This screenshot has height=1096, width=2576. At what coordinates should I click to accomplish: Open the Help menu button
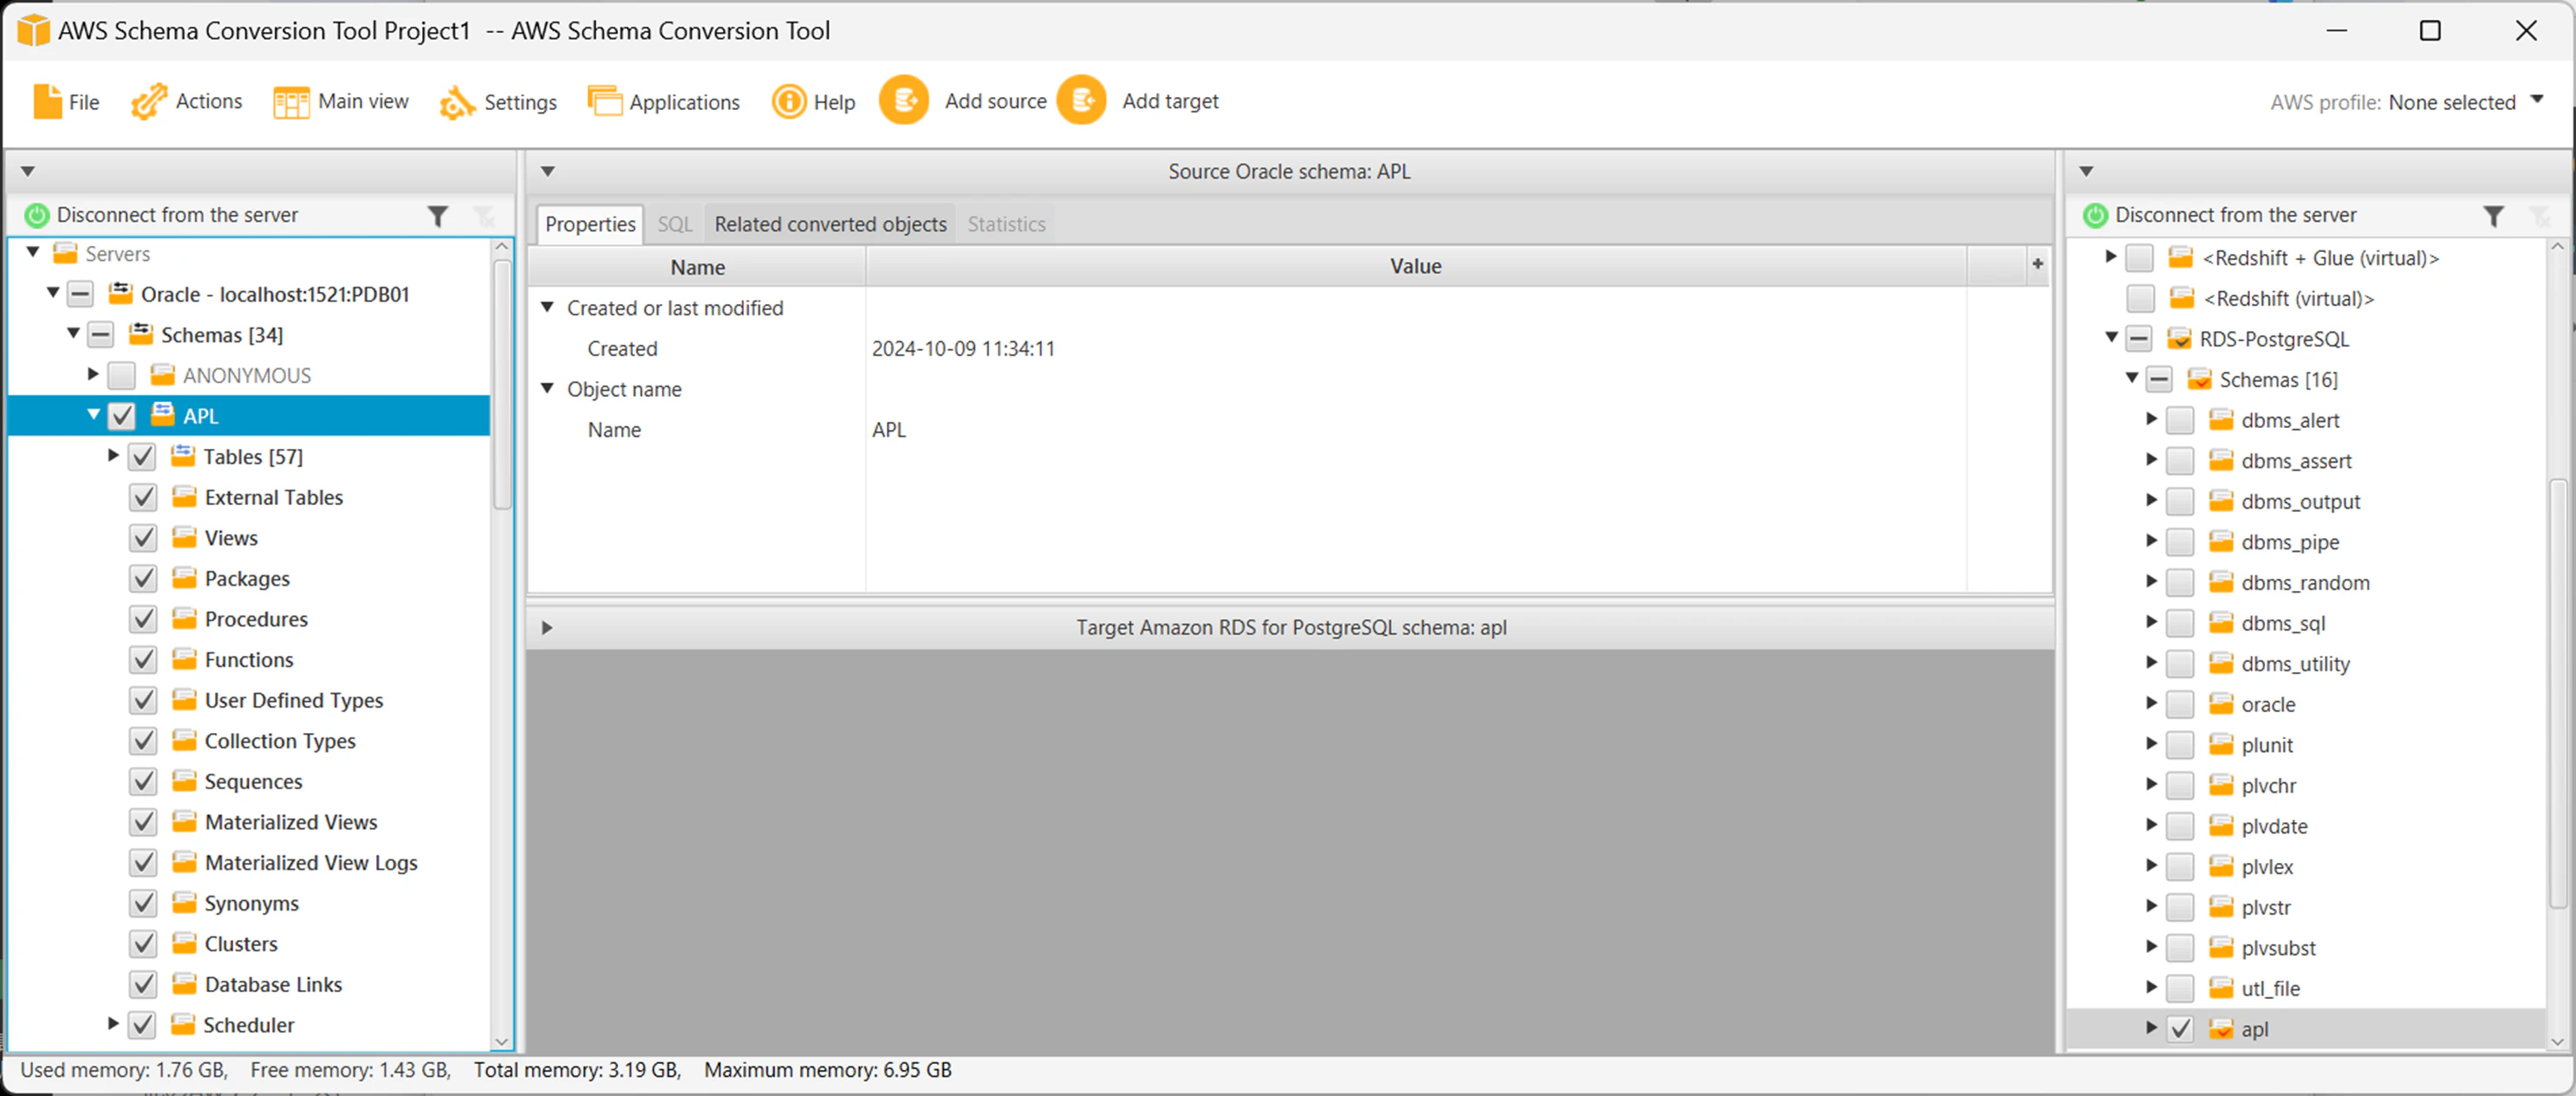click(814, 102)
